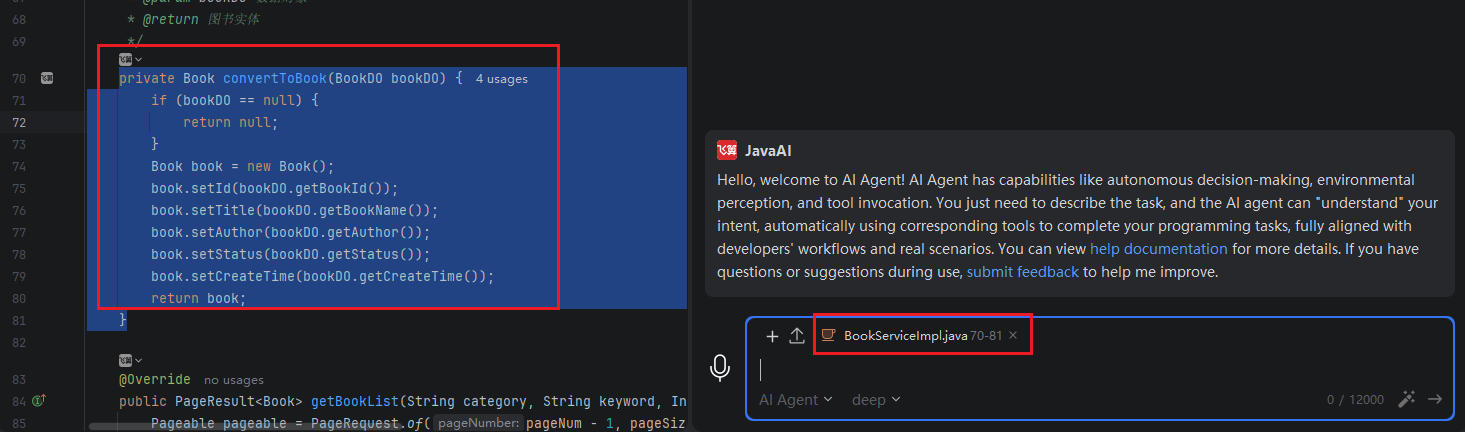Click line number 72 in the gutter
The width and height of the screenshot is (1465, 432).
19,122
